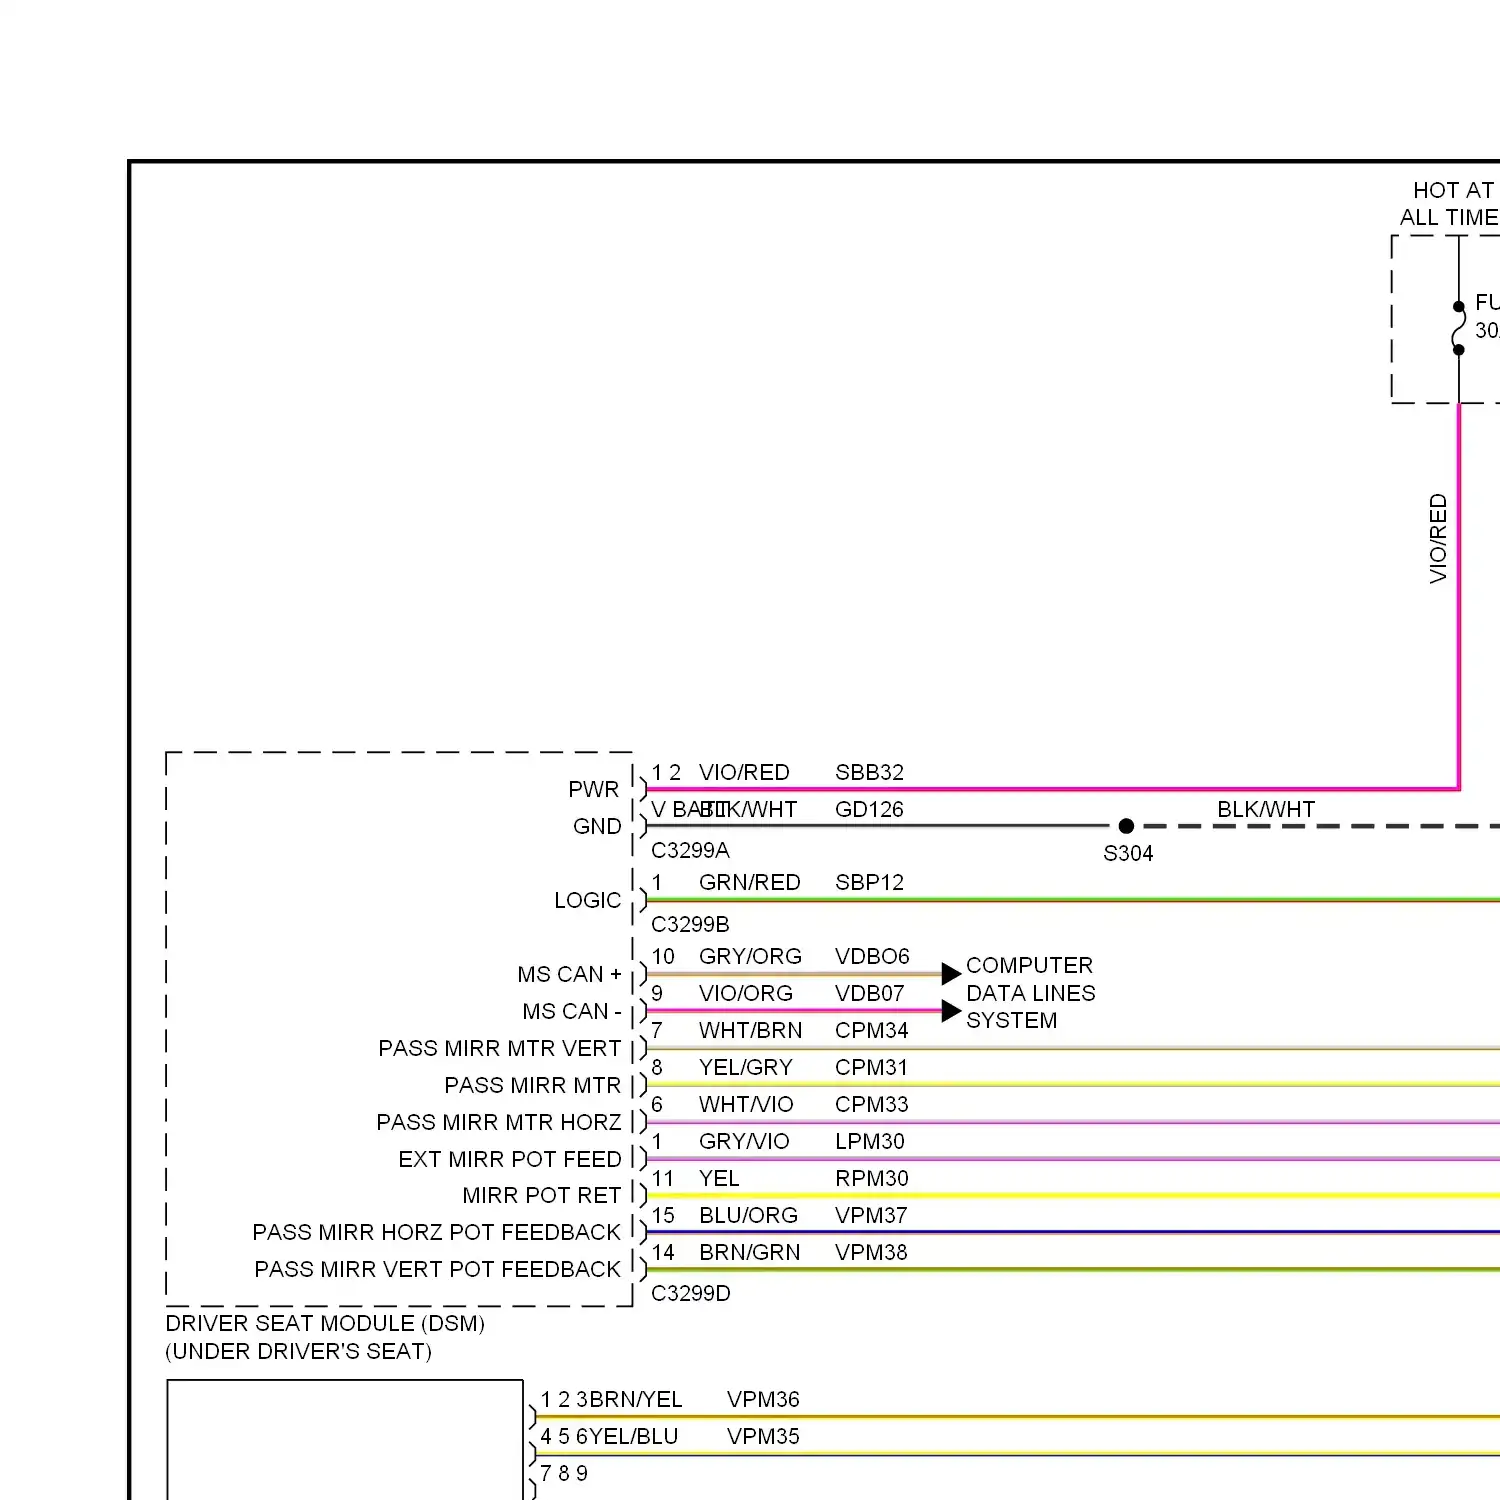Select the VPM36 circuit code

(763, 1399)
